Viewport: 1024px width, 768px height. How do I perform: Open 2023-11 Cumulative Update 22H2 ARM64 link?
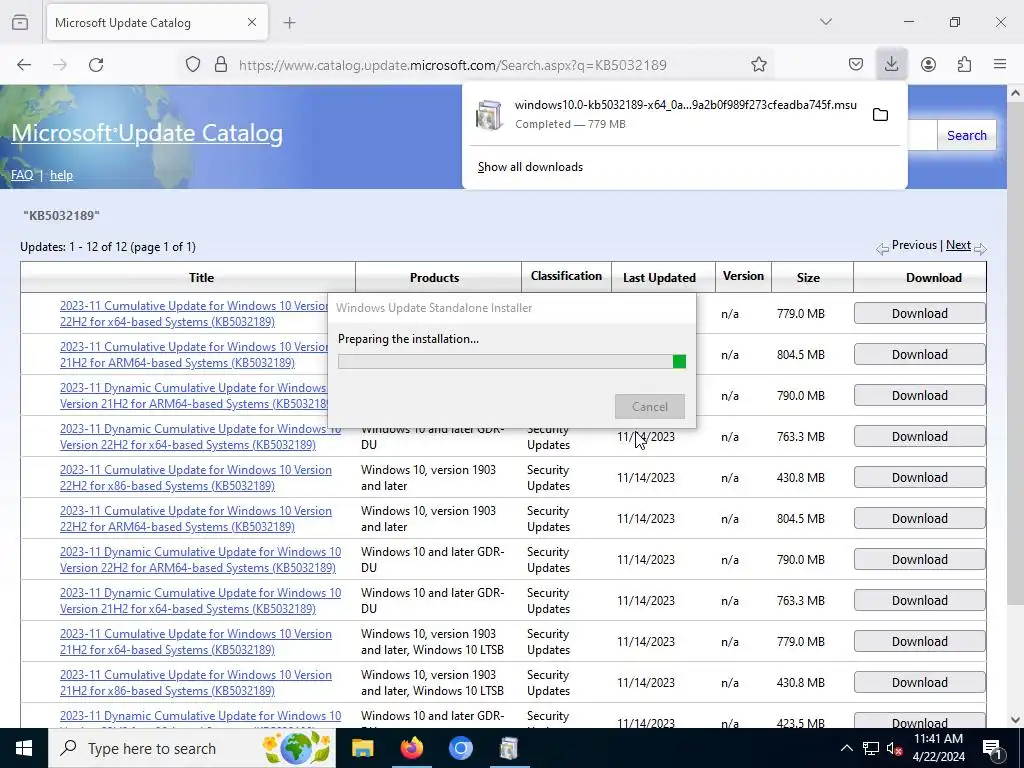click(196, 519)
